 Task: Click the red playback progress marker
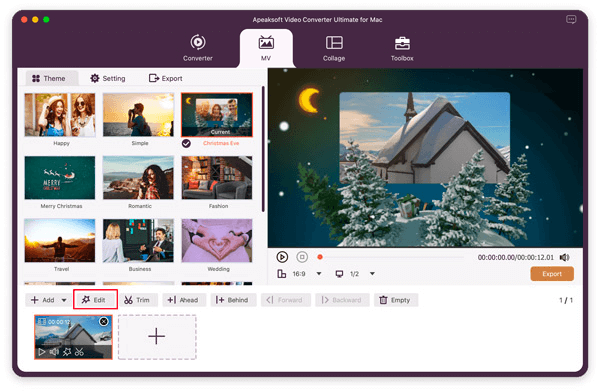tap(320, 257)
